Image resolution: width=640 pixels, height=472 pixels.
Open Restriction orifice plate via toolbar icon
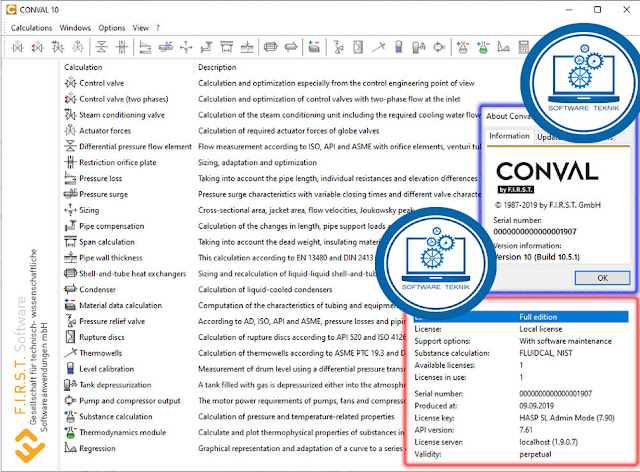[x=122, y=47]
